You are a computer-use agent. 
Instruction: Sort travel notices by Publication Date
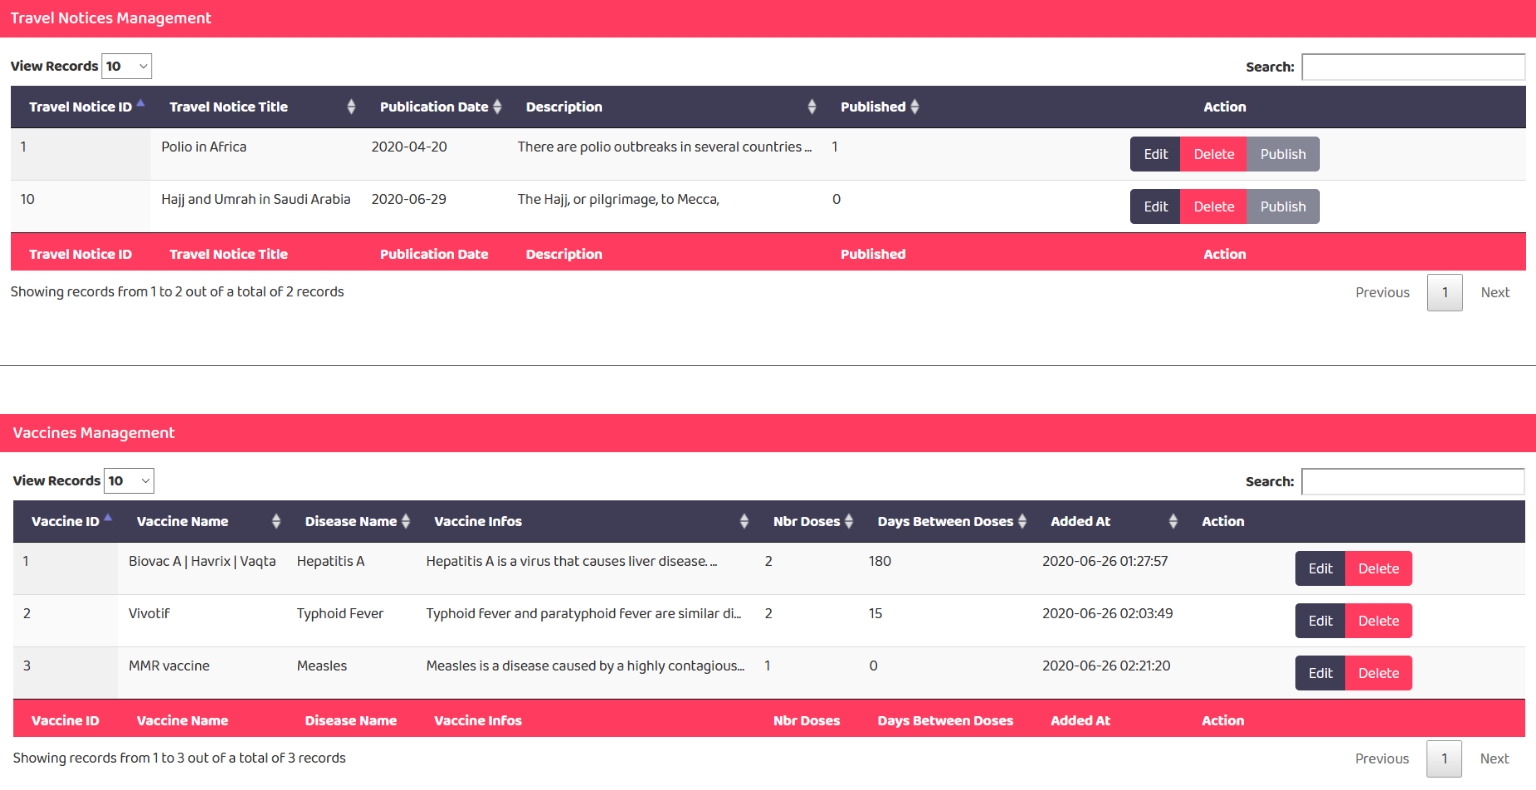pos(434,107)
